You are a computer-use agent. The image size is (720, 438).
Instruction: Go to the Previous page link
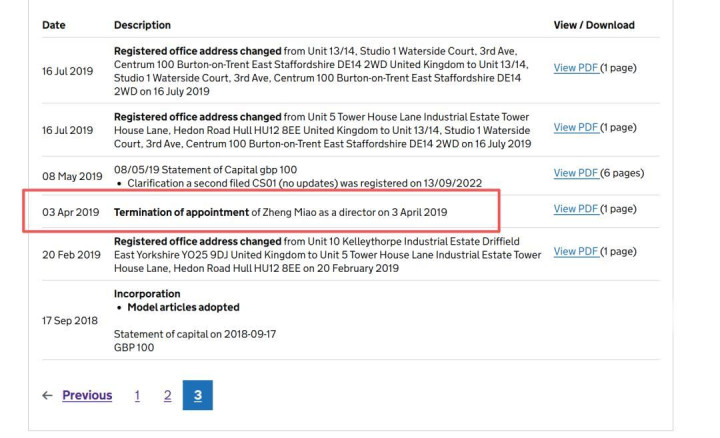pyautogui.click(x=87, y=395)
